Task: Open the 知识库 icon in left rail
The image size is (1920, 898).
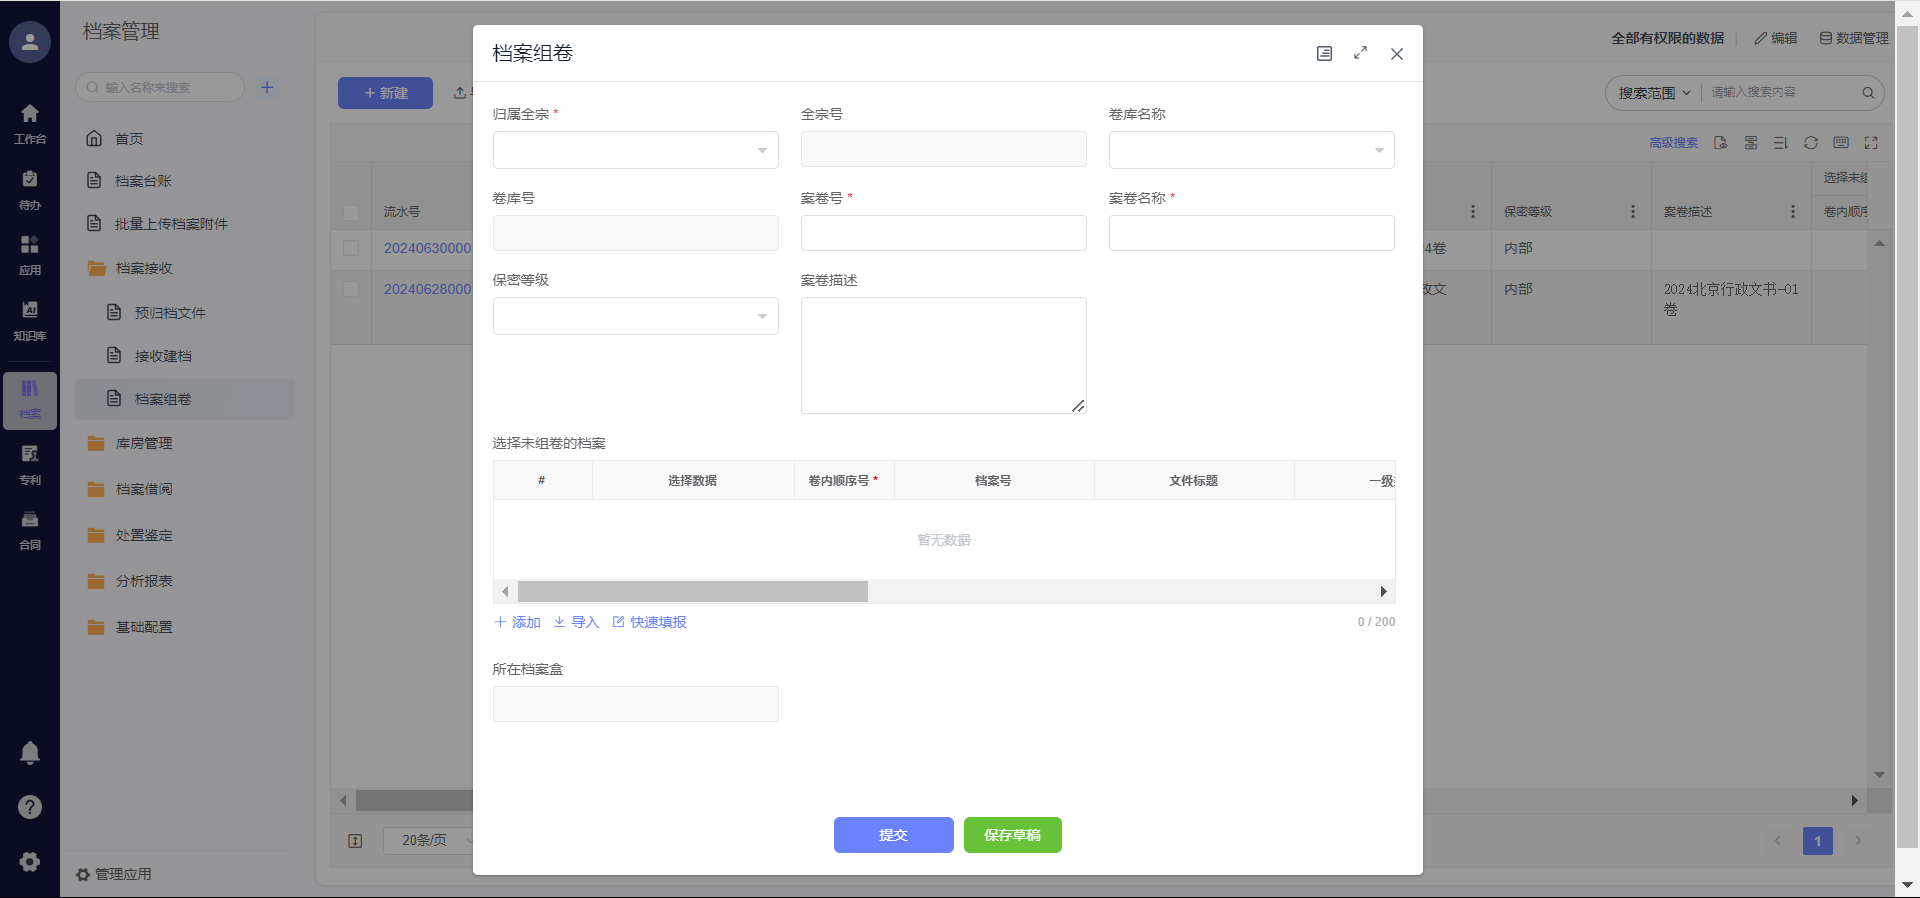Action: pos(30,320)
